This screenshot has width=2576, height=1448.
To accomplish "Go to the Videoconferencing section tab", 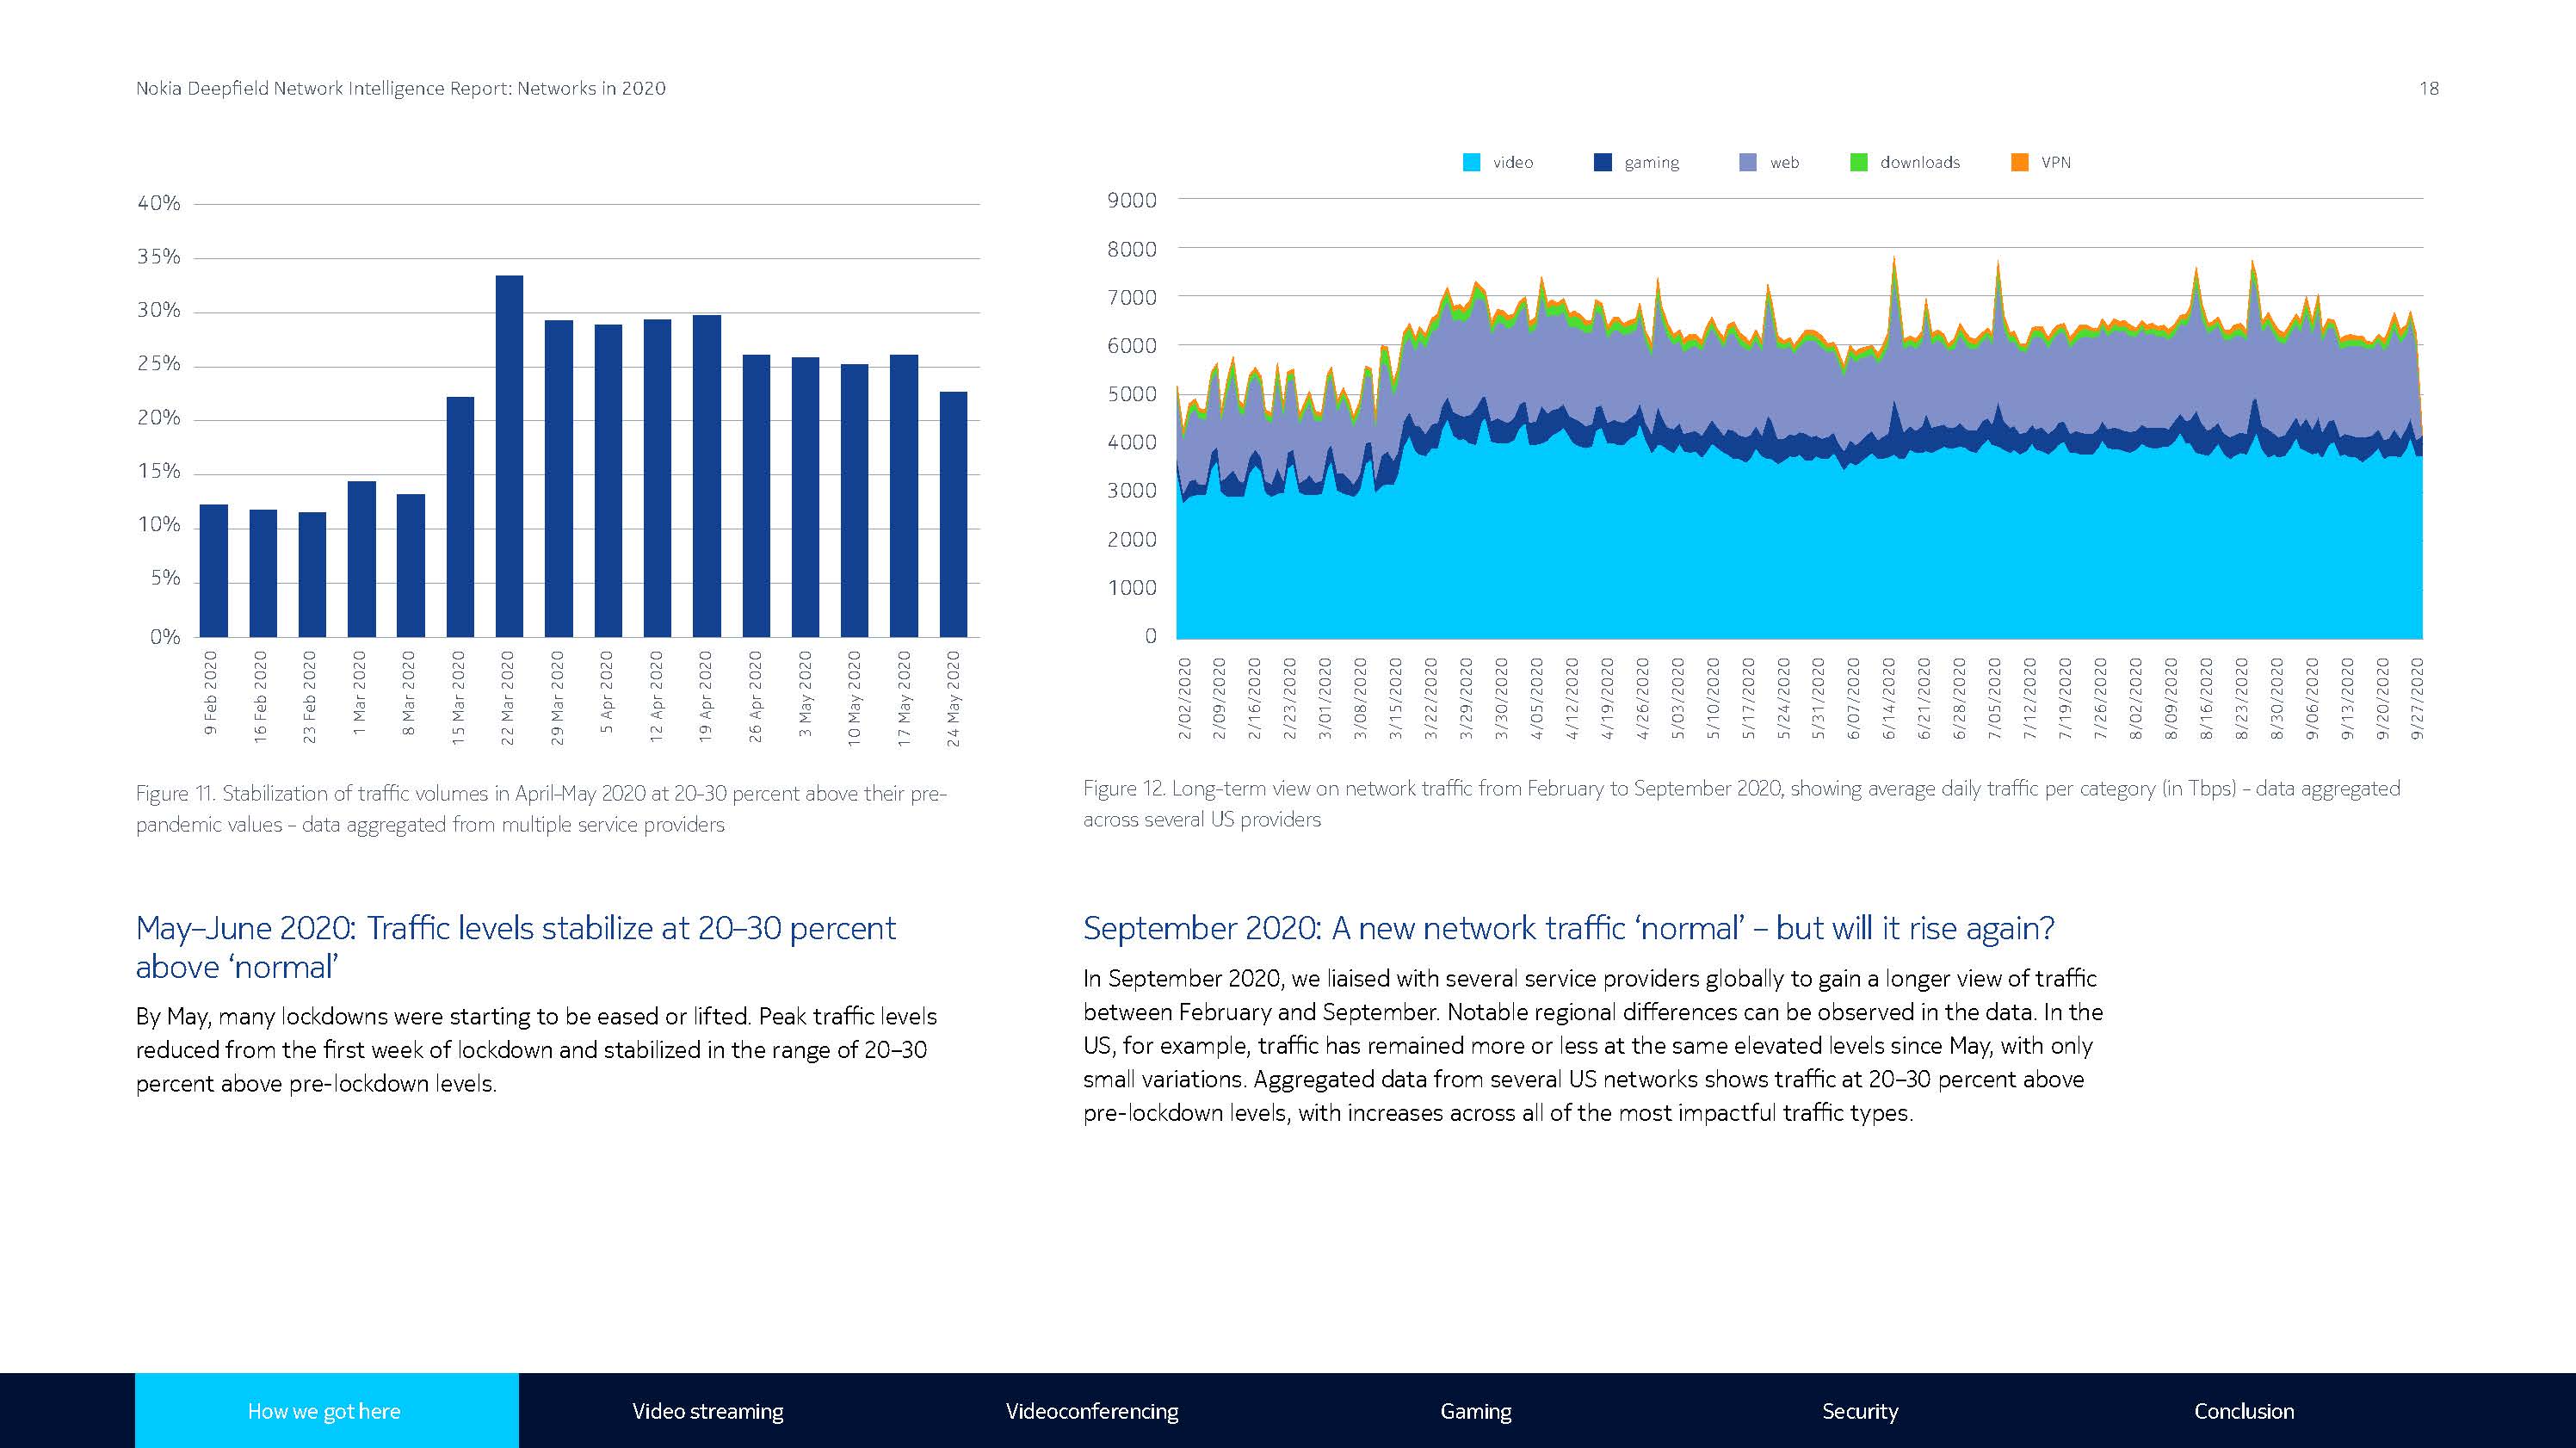I will point(1091,1411).
